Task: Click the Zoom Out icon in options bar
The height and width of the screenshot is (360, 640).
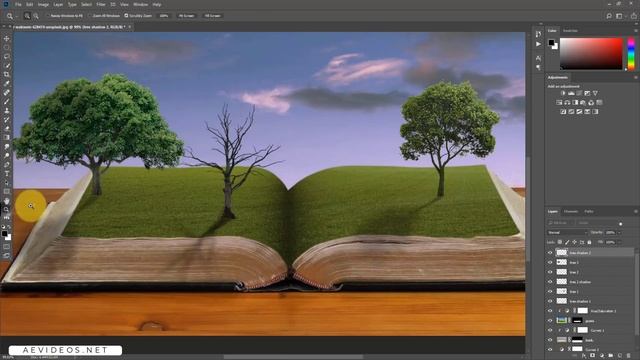Action: click(36, 16)
